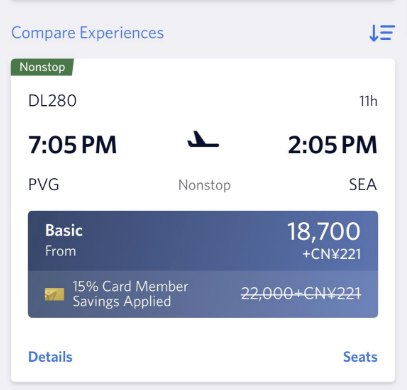Click the SEA arrival airport code
This screenshot has width=407, height=390.
pyautogui.click(x=363, y=185)
